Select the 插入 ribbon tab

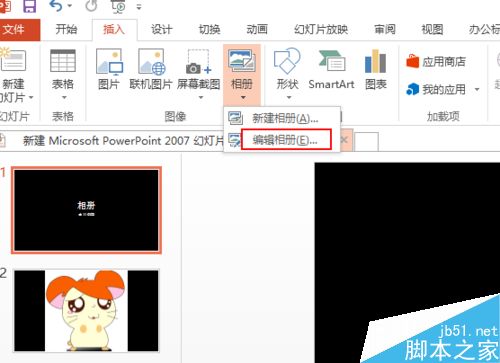point(114,30)
